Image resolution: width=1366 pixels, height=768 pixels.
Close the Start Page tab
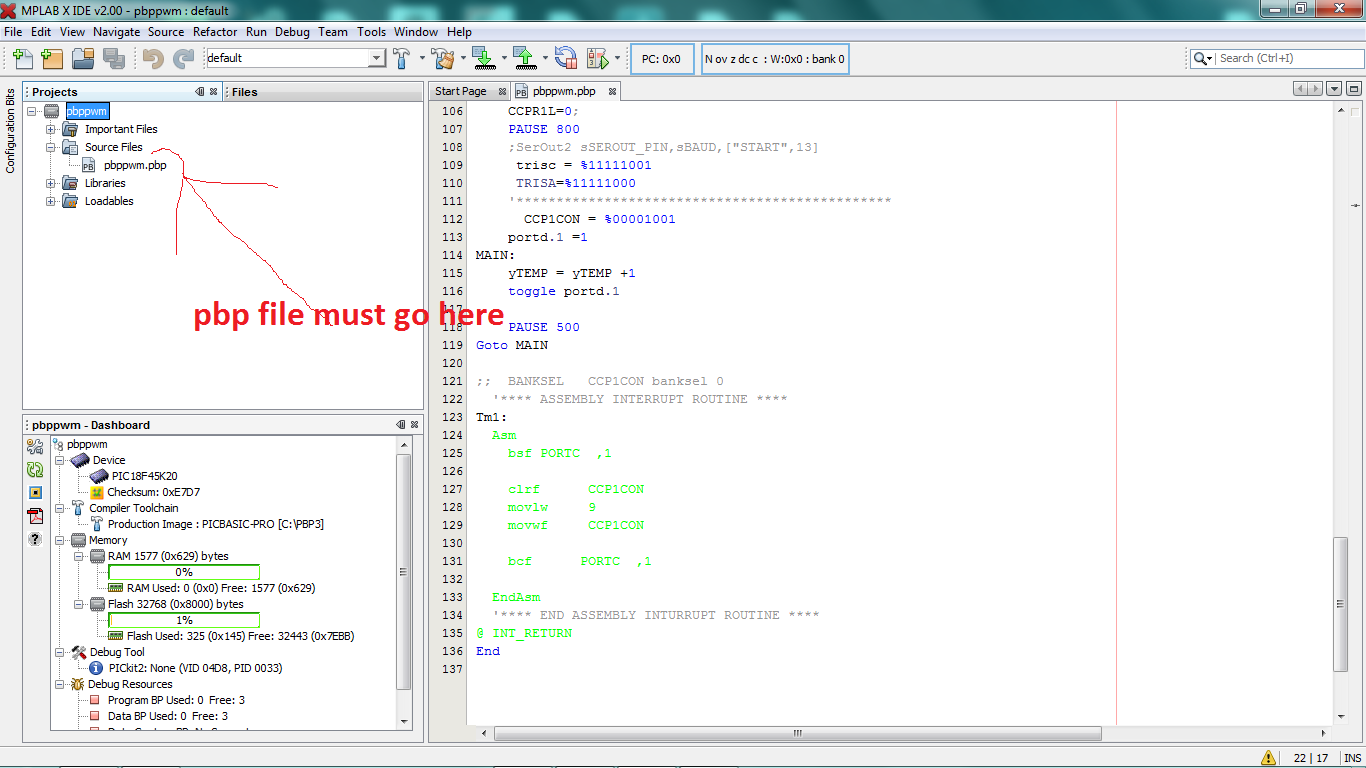pyautogui.click(x=502, y=91)
